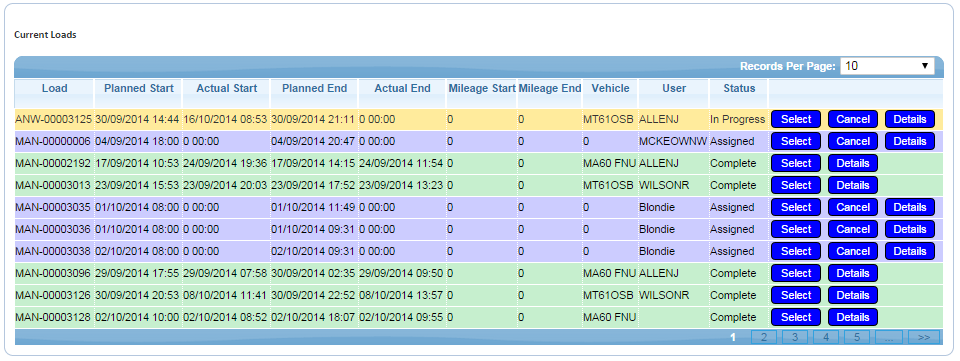
Task: Open Details for load MAN-00003038
Action: tap(910, 251)
